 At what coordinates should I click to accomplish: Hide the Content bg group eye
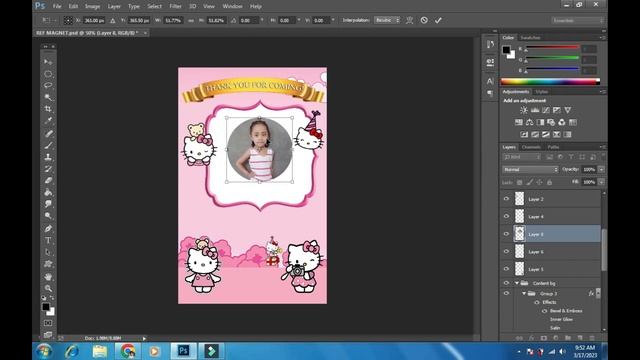pyautogui.click(x=506, y=283)
